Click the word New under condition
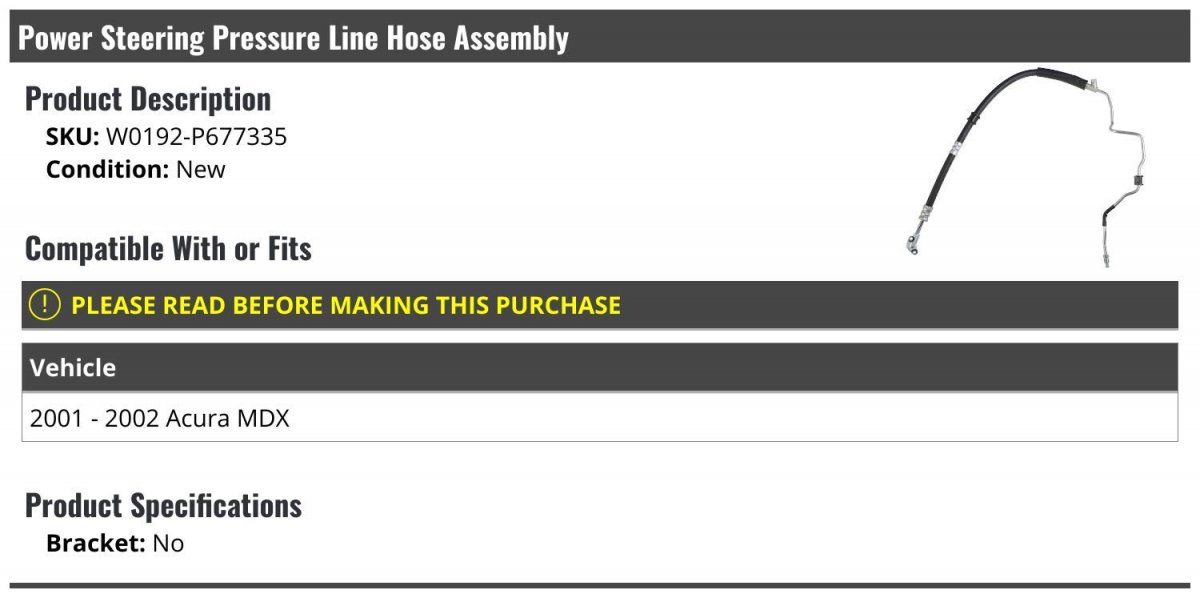This screenshot has height=598, width=1200. click(201, 169)
